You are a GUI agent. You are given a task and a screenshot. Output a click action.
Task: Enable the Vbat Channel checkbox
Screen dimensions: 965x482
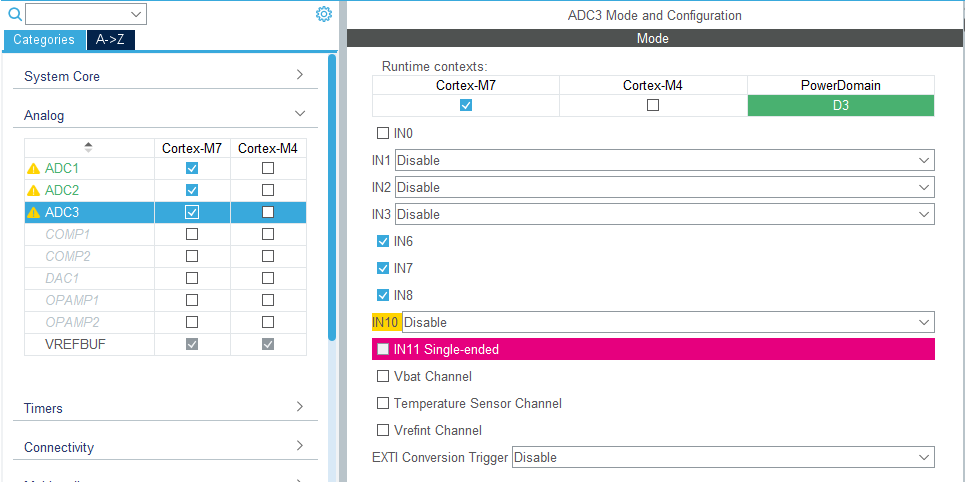pyautogui.click(x=383, y=377)
